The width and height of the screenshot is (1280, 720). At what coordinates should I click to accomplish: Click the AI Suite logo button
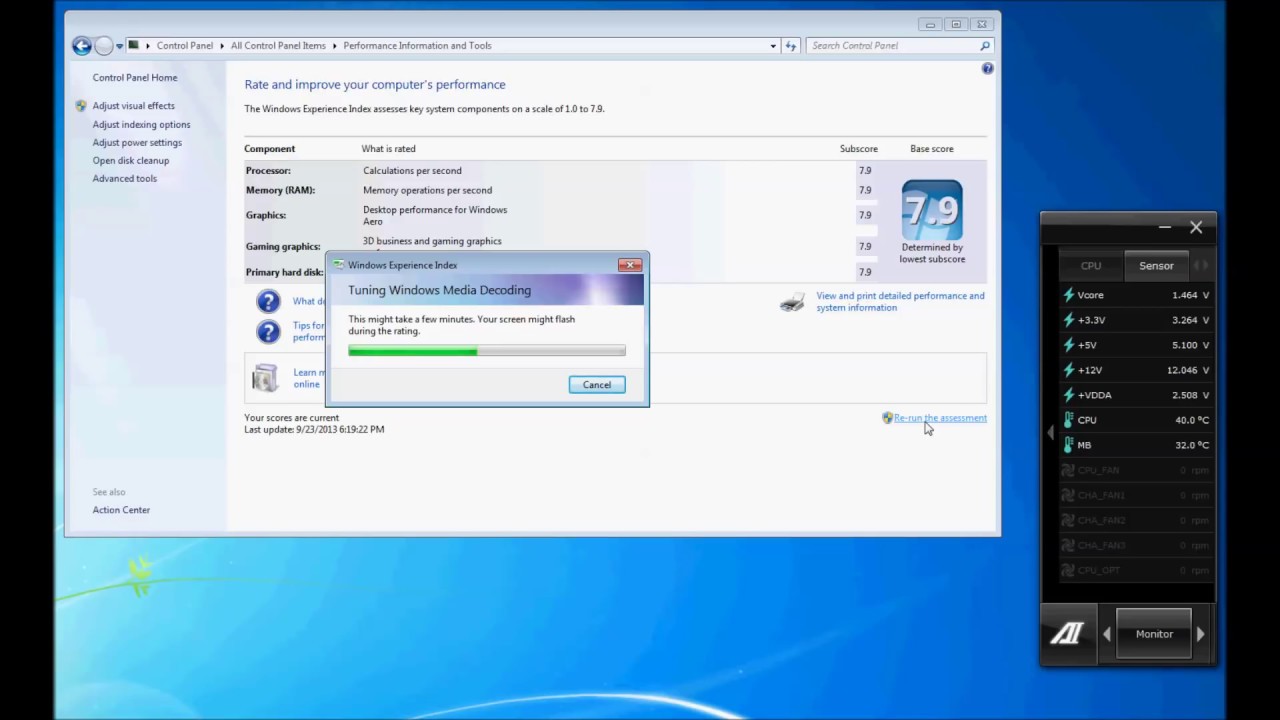pyautogui.click(x=1066, y=634)
